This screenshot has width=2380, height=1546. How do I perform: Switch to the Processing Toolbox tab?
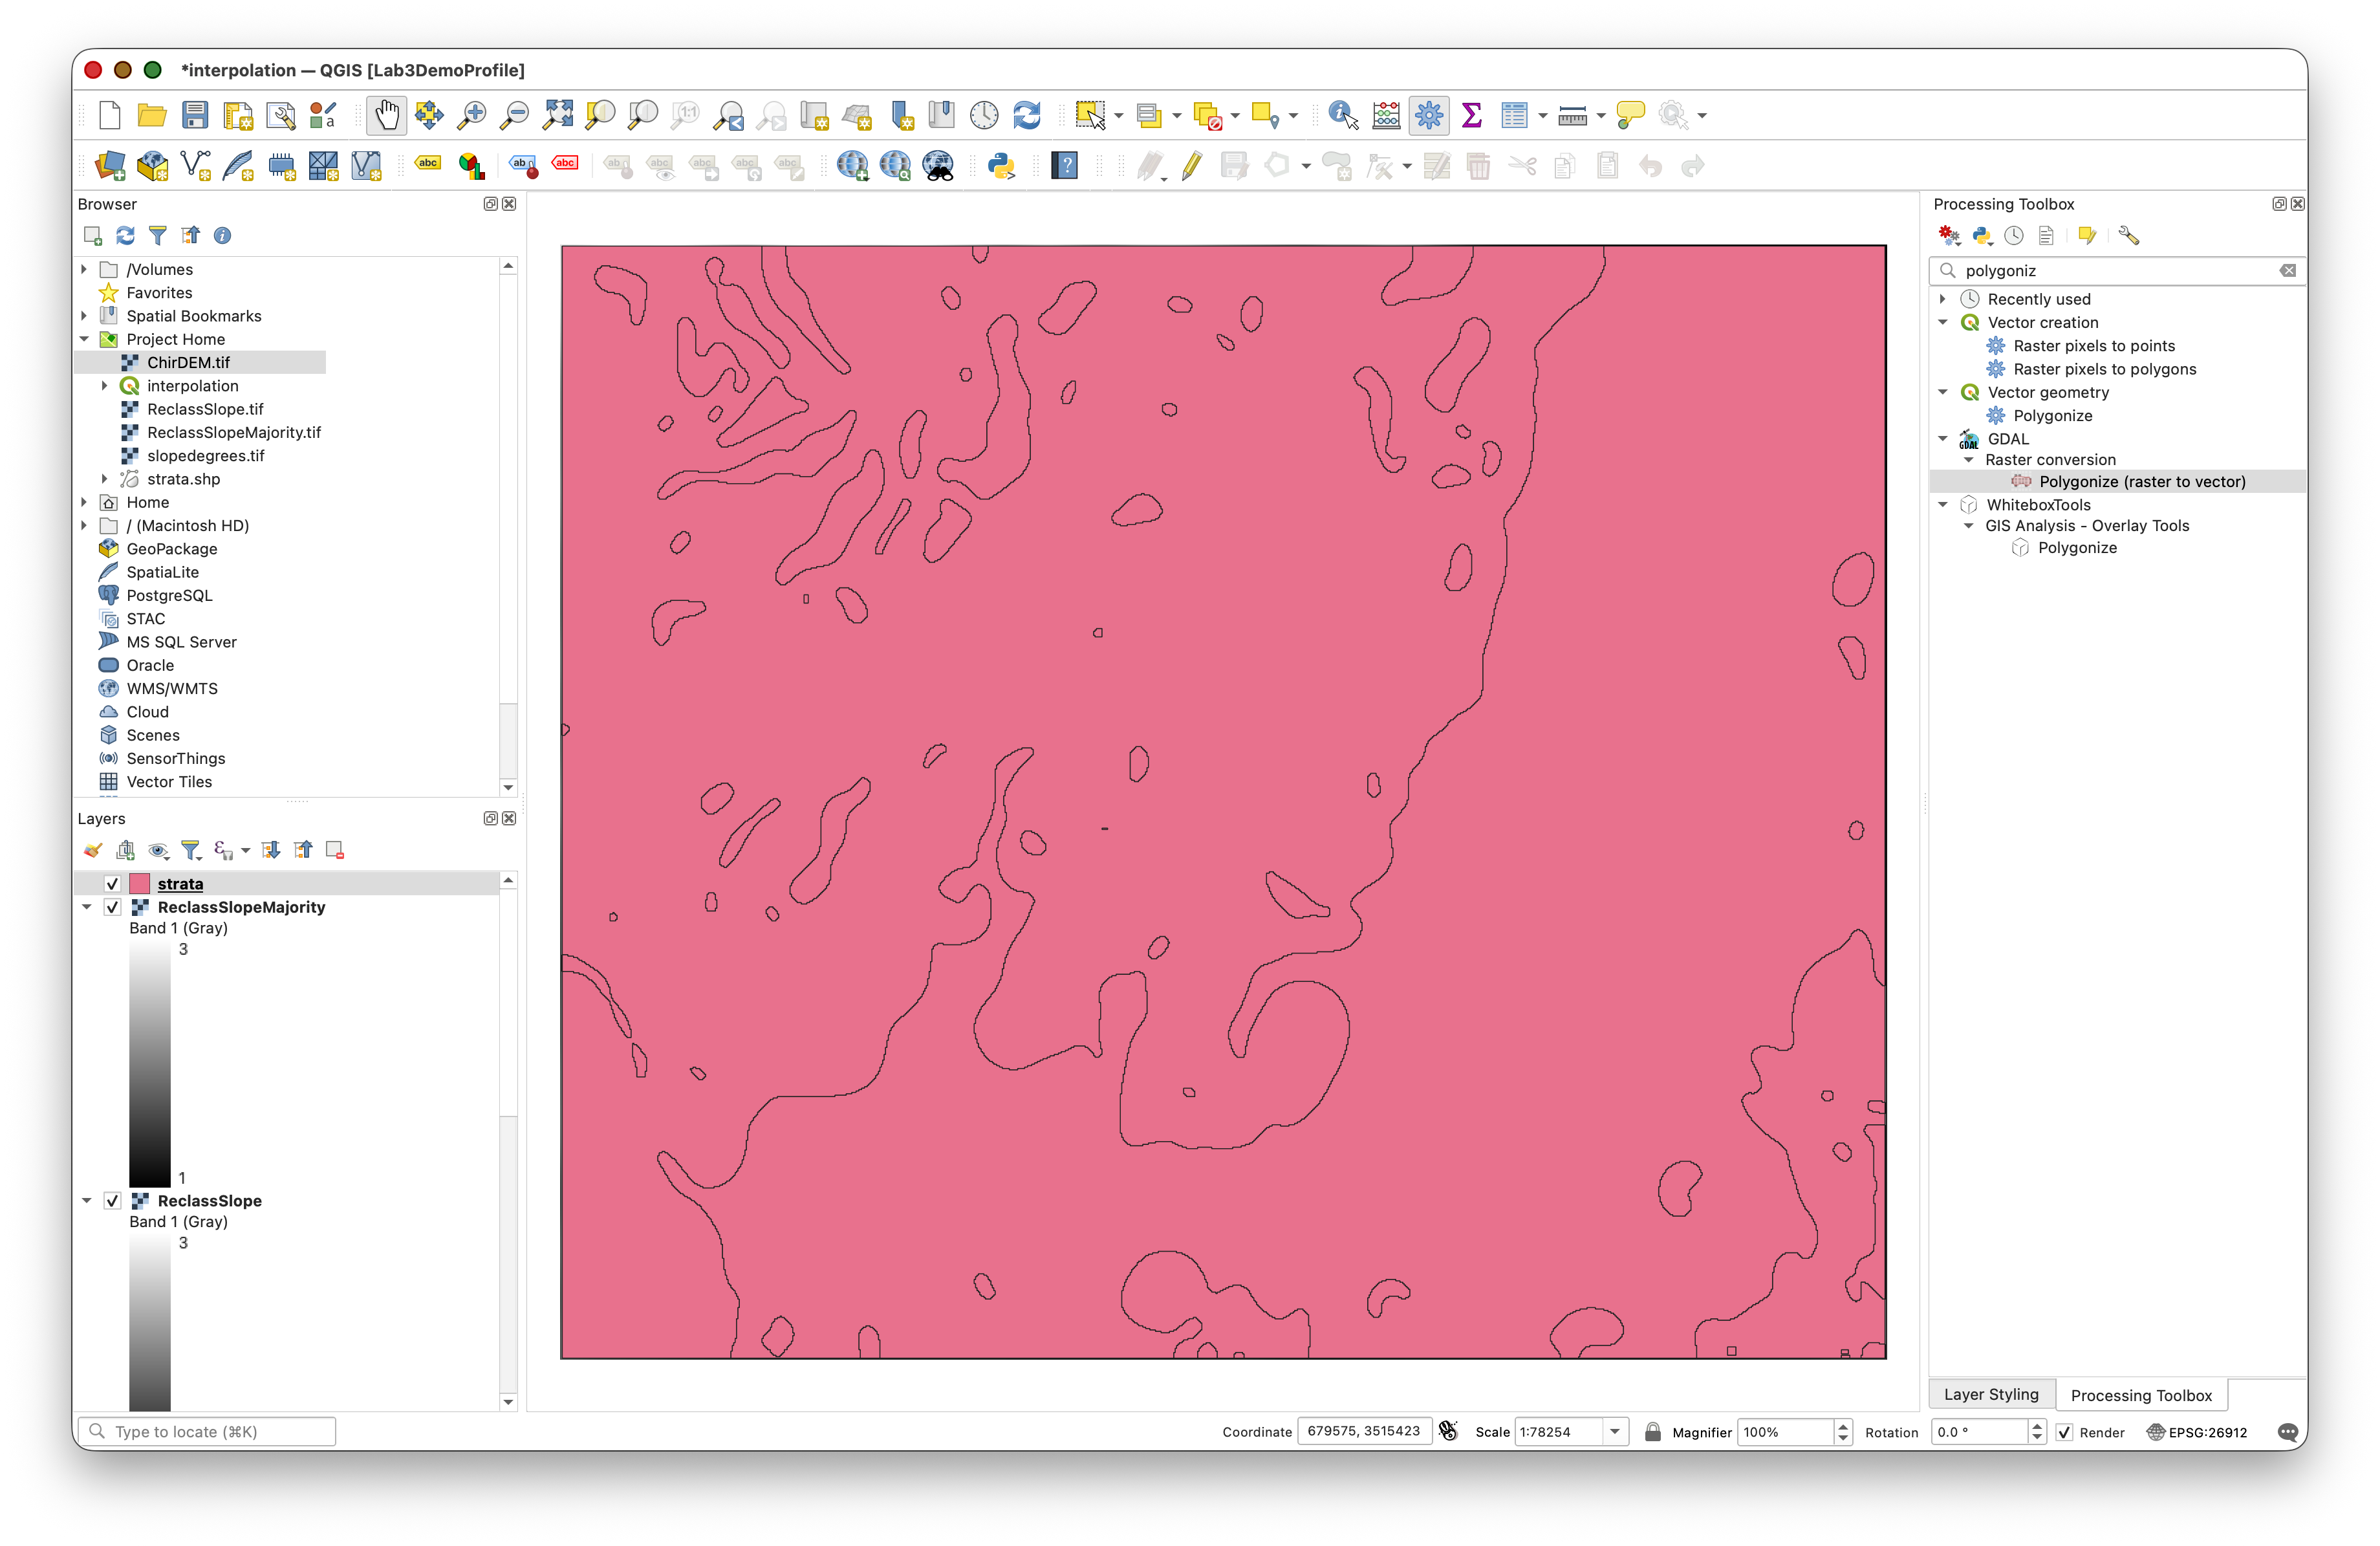(2141, 1395)
